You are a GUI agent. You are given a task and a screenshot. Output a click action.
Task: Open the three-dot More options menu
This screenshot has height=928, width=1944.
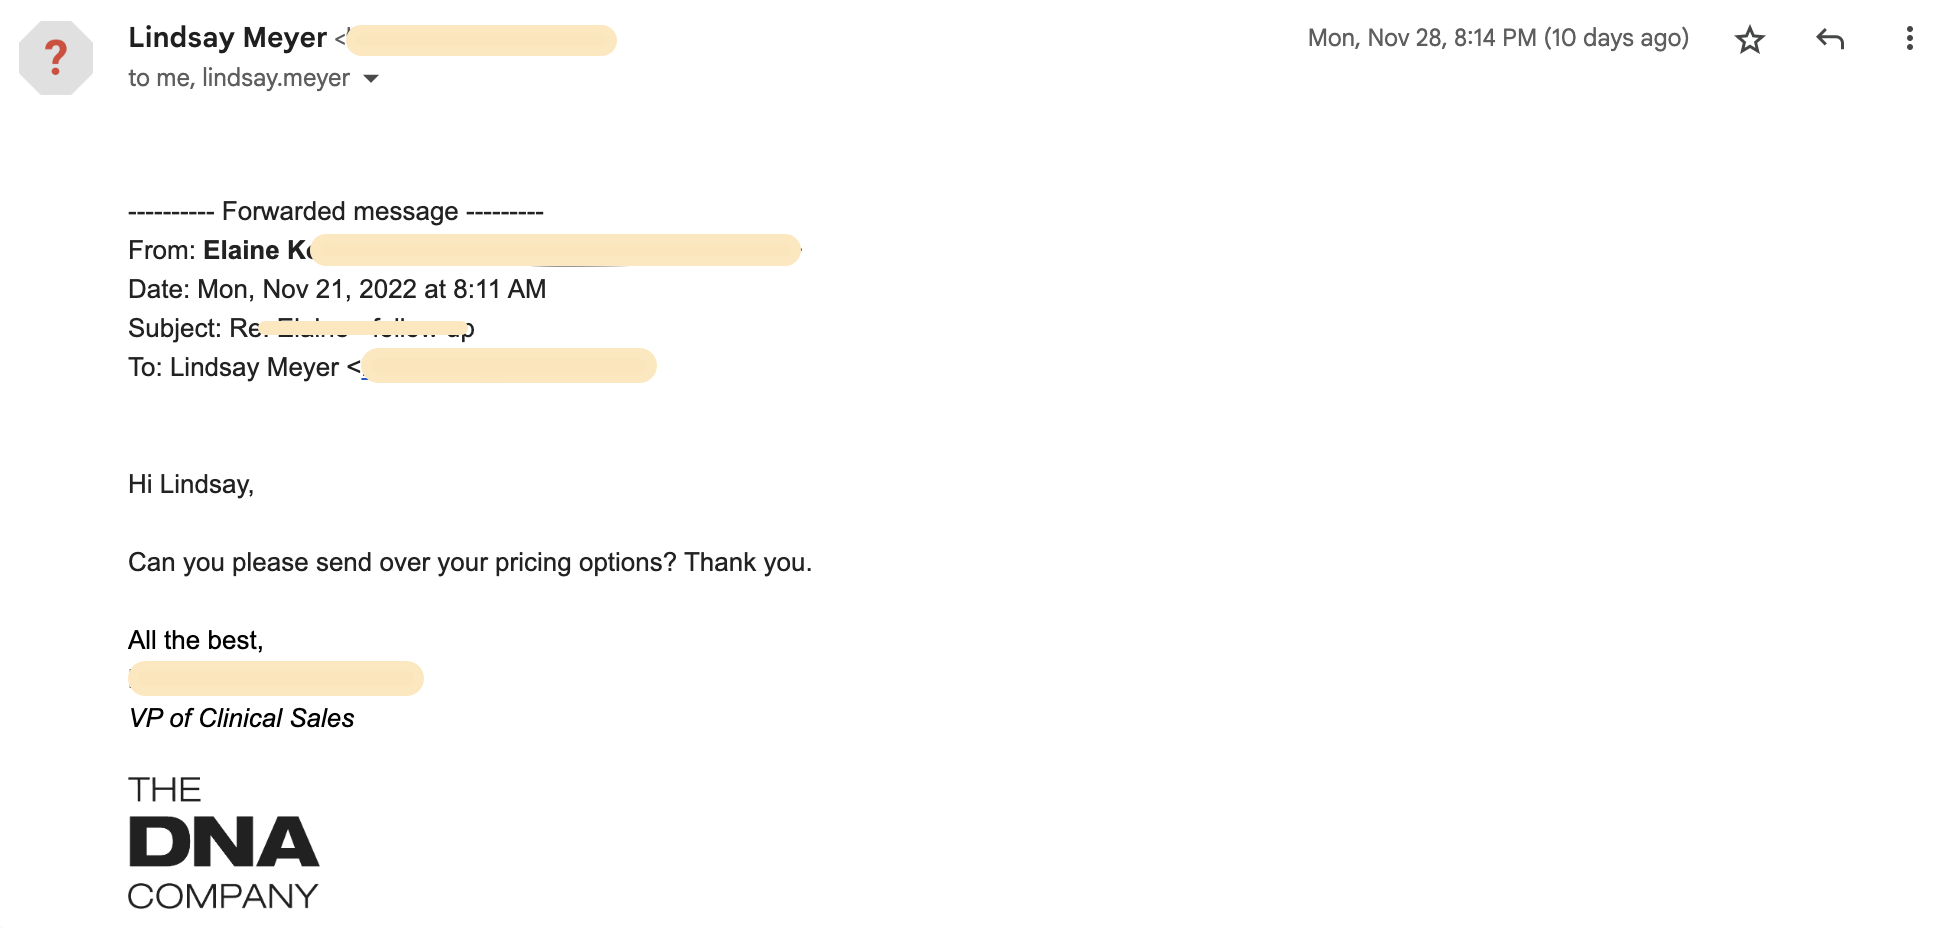pyautogui.click(x=1909, y=39)
